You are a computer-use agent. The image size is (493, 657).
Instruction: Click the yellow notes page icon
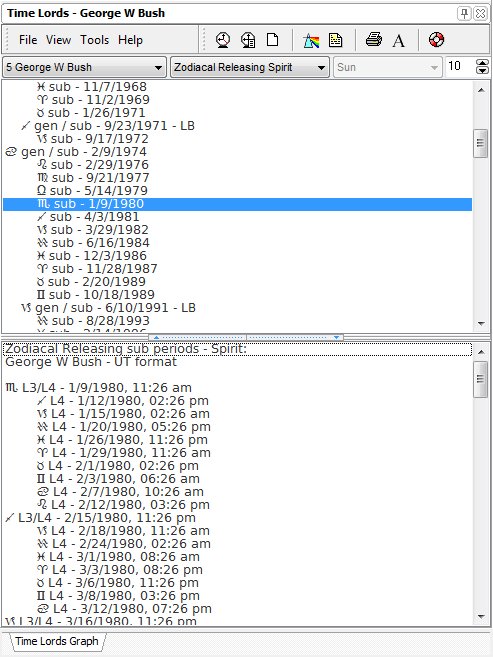[x=336, y=40]
